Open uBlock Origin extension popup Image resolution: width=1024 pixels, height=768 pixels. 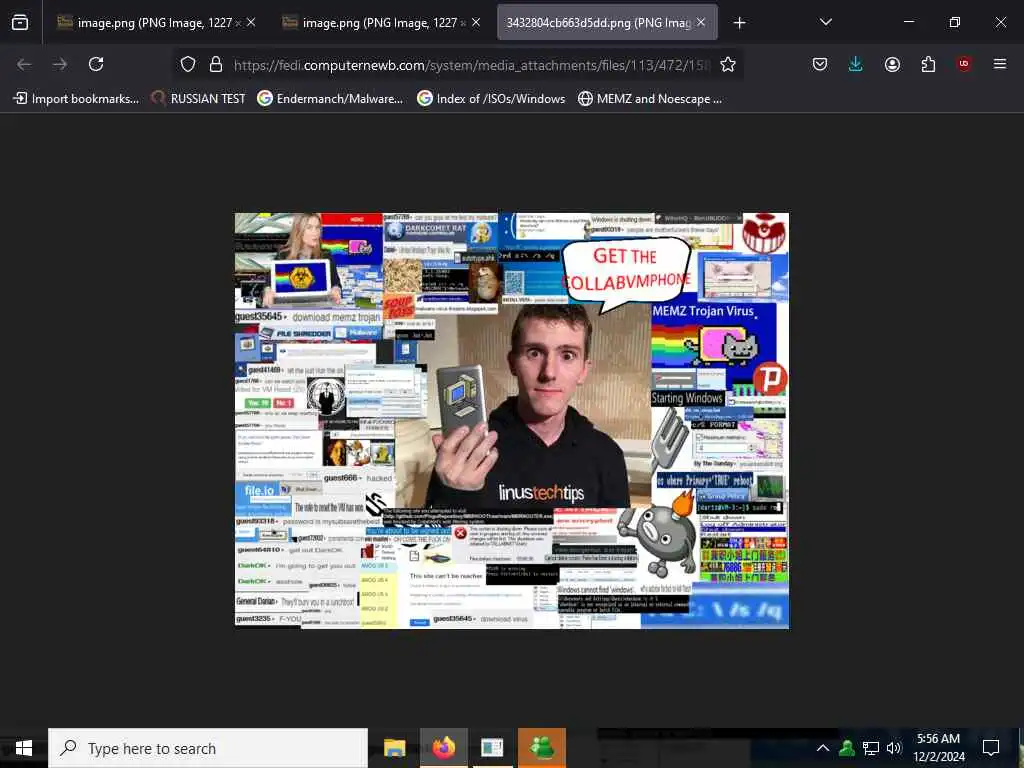[x=964, y=64]
